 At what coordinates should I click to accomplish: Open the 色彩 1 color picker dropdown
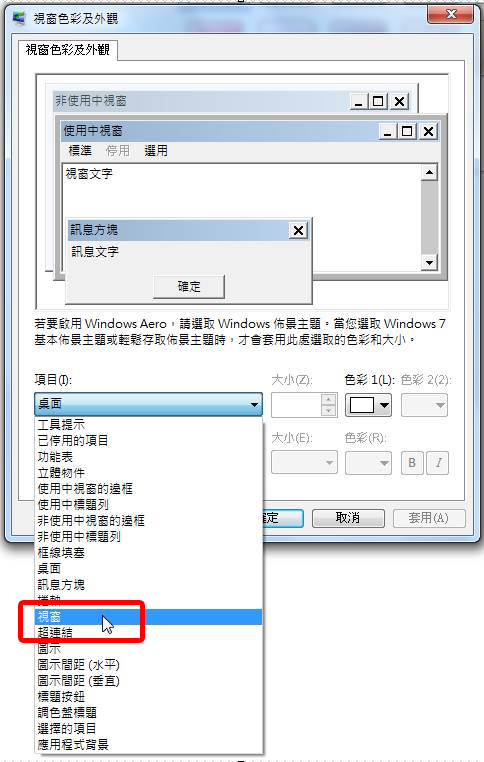368,405
